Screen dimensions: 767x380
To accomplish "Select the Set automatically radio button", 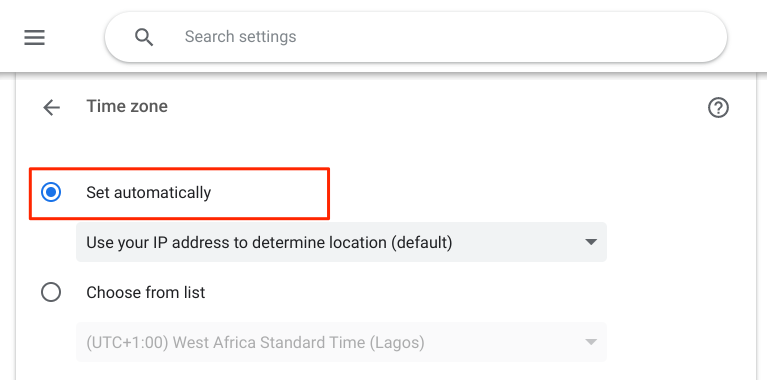I will coord(51,192).
